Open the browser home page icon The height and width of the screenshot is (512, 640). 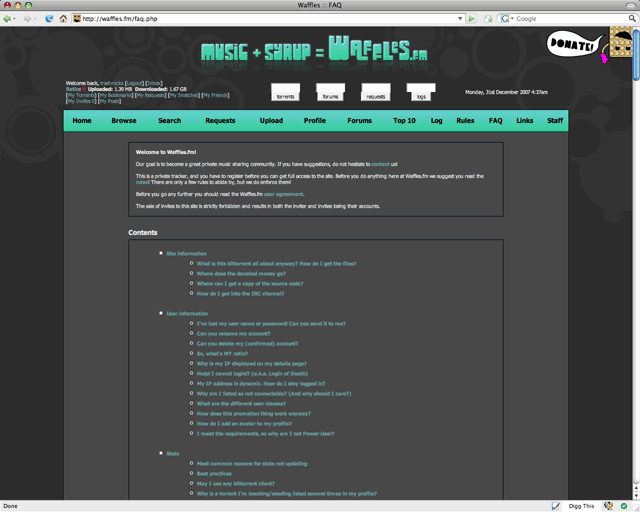[63, 19]
